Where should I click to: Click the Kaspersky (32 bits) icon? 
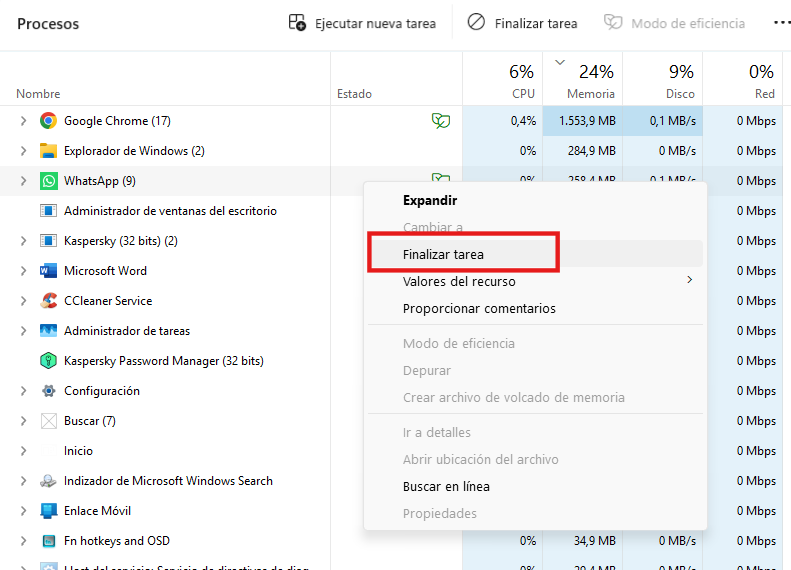48,241
